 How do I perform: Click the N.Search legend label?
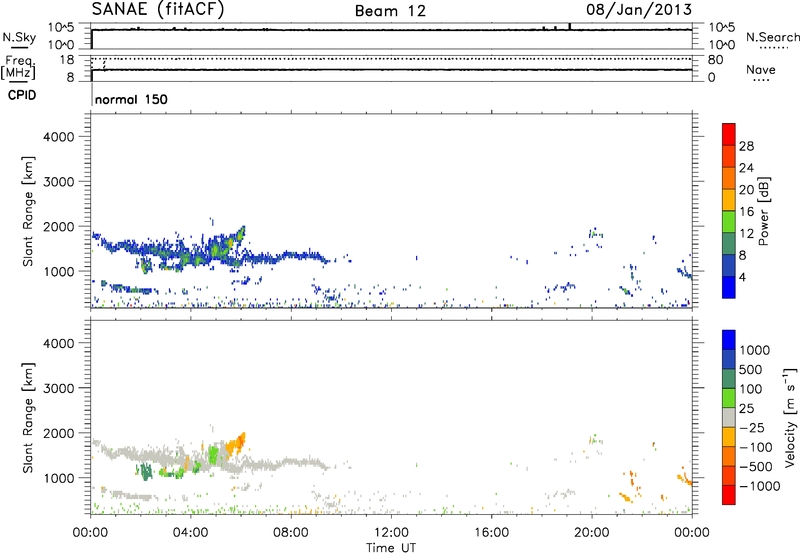[x=773, y=37]
